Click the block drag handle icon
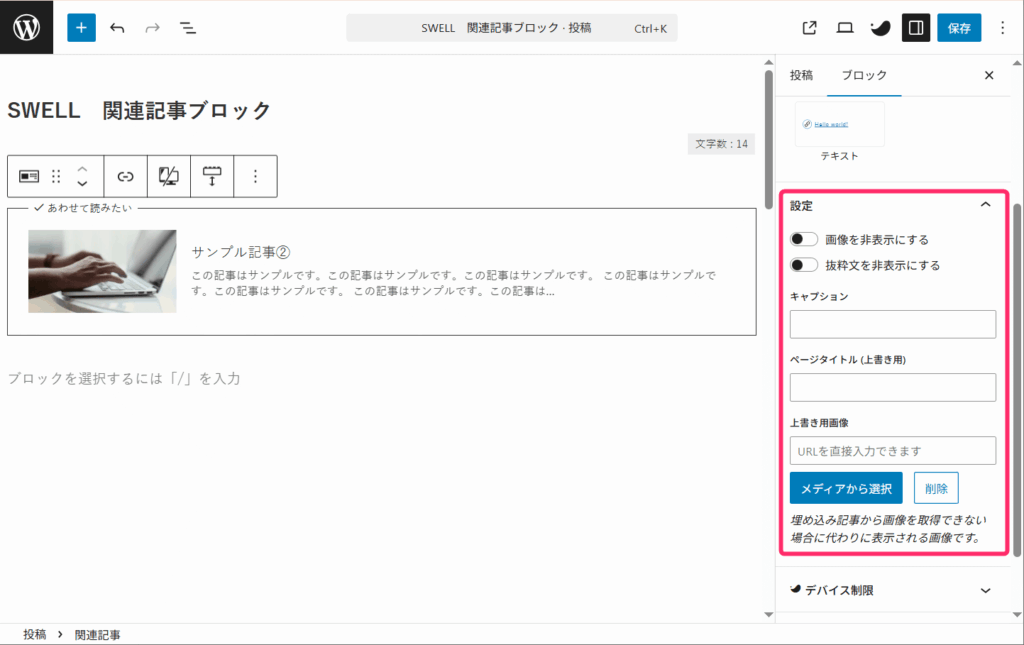 [x=56, y=176]
